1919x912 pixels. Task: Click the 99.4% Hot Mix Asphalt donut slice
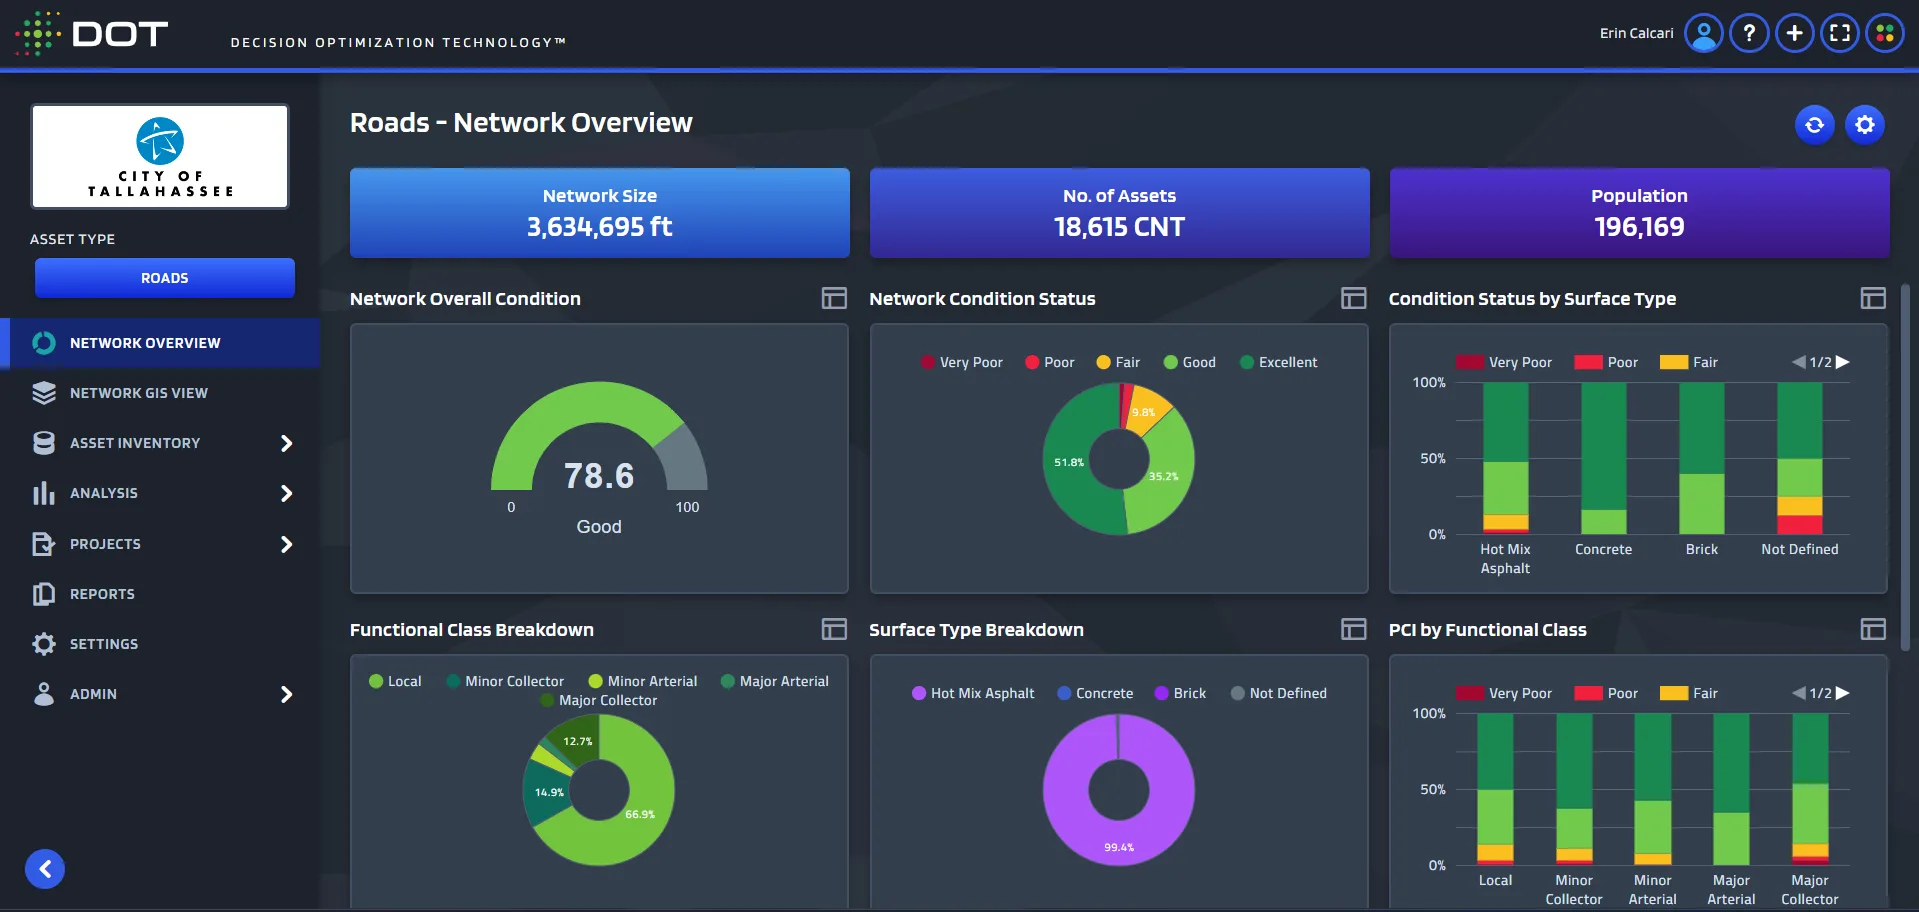[x=1119, y=846]
